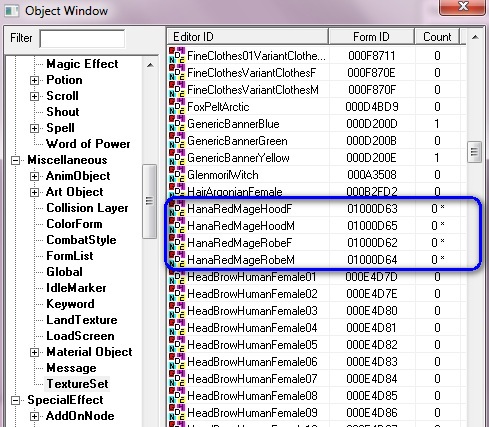Select IdleMarker category
489x427 pixels.
(76, 288)
